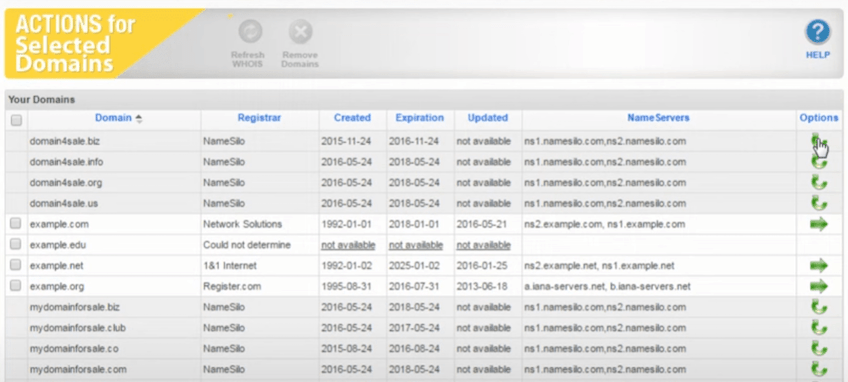Open the HELP question mark icon
The image size is (848, 382).
[818, 32]
